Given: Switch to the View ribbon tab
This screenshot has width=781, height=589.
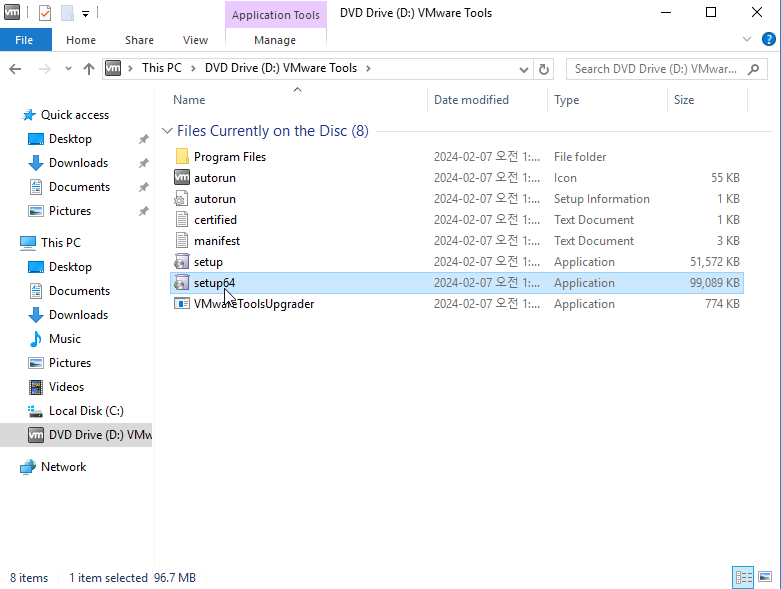Looking at the screenshot, I should pos(195,40).
